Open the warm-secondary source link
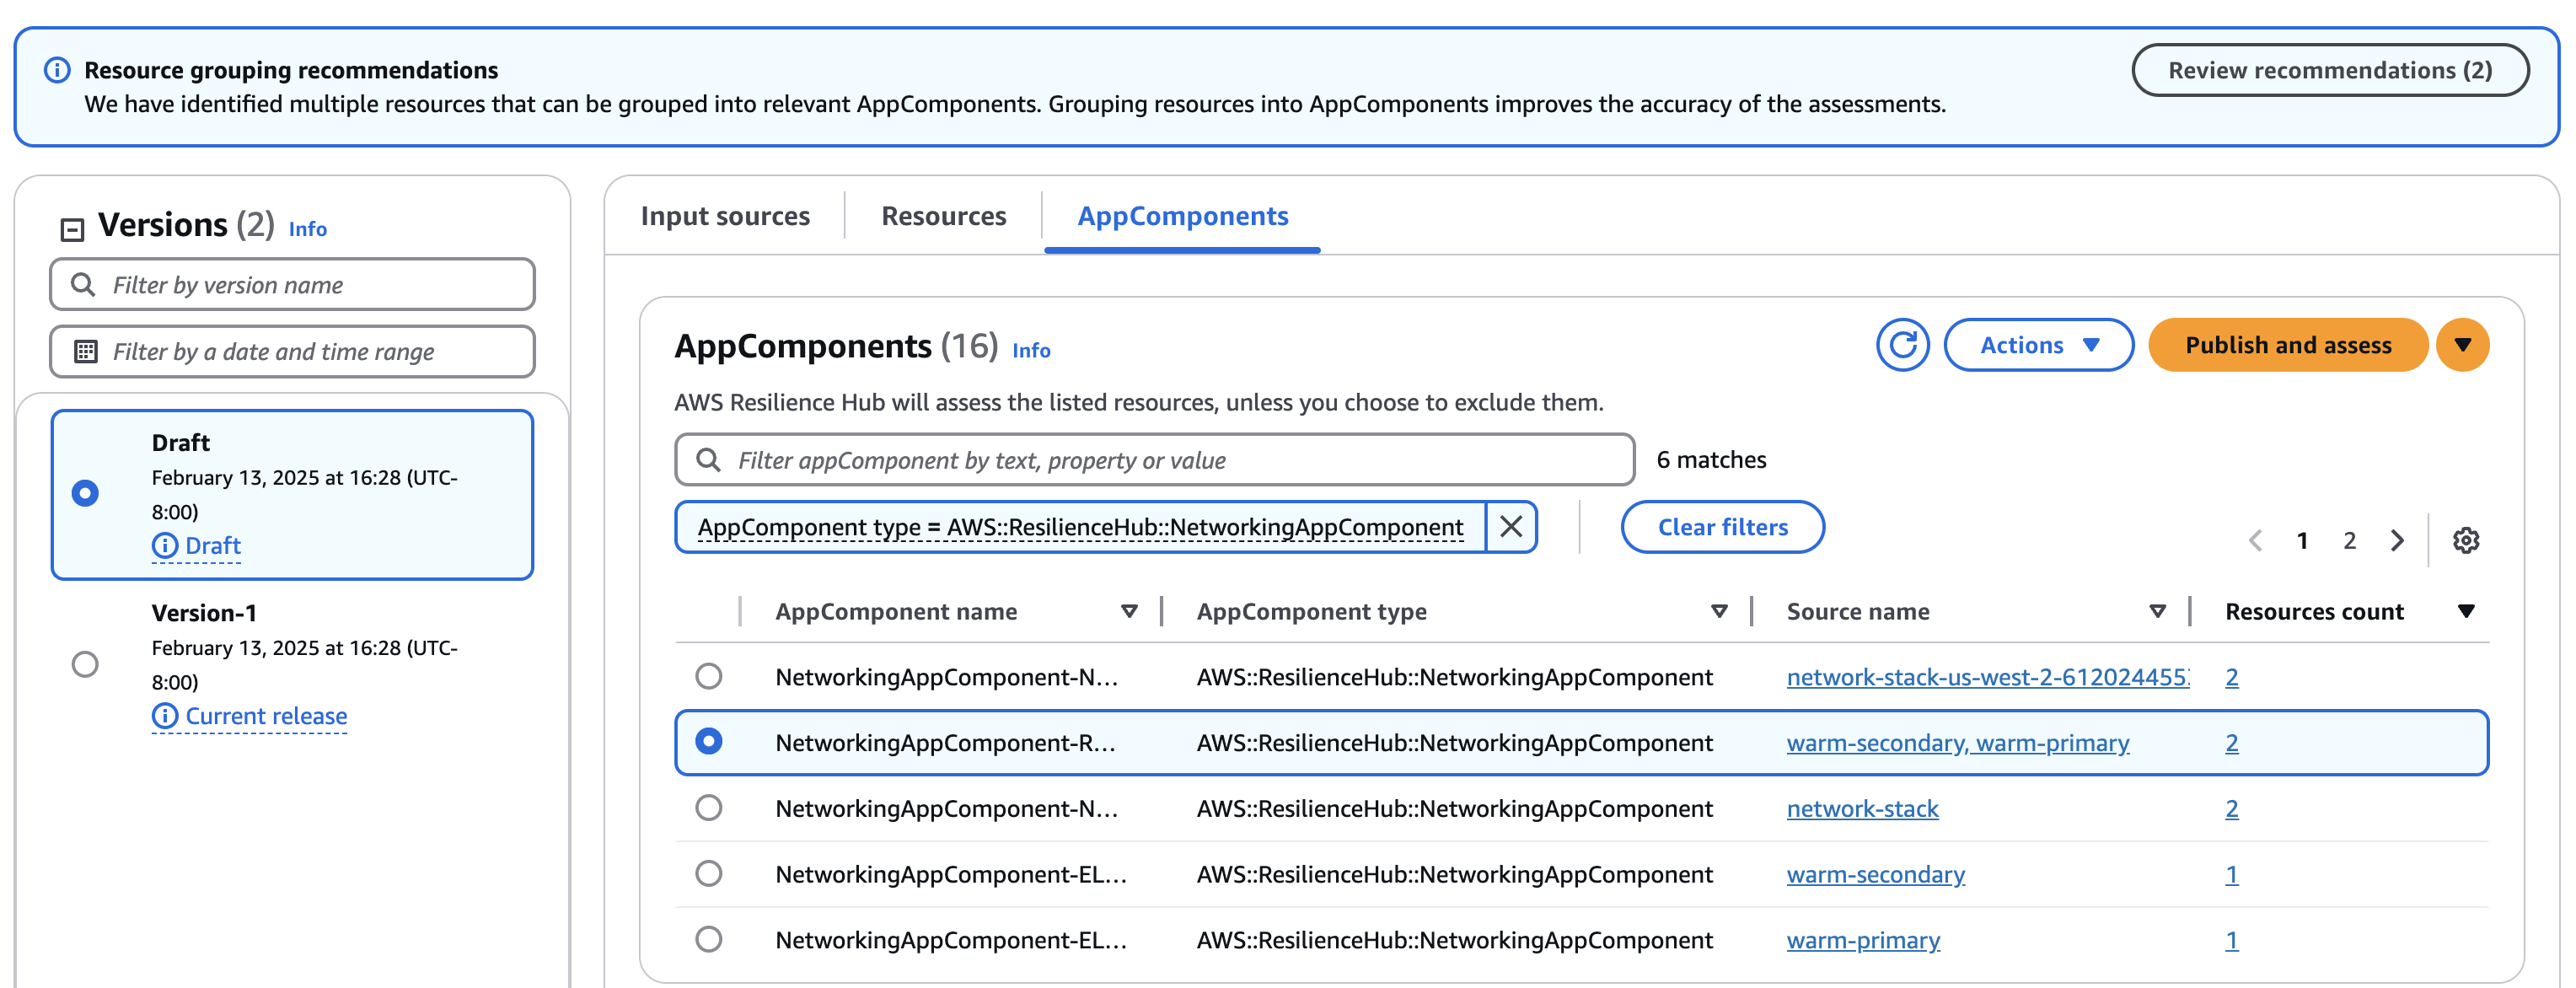 tap(1875, 875)
